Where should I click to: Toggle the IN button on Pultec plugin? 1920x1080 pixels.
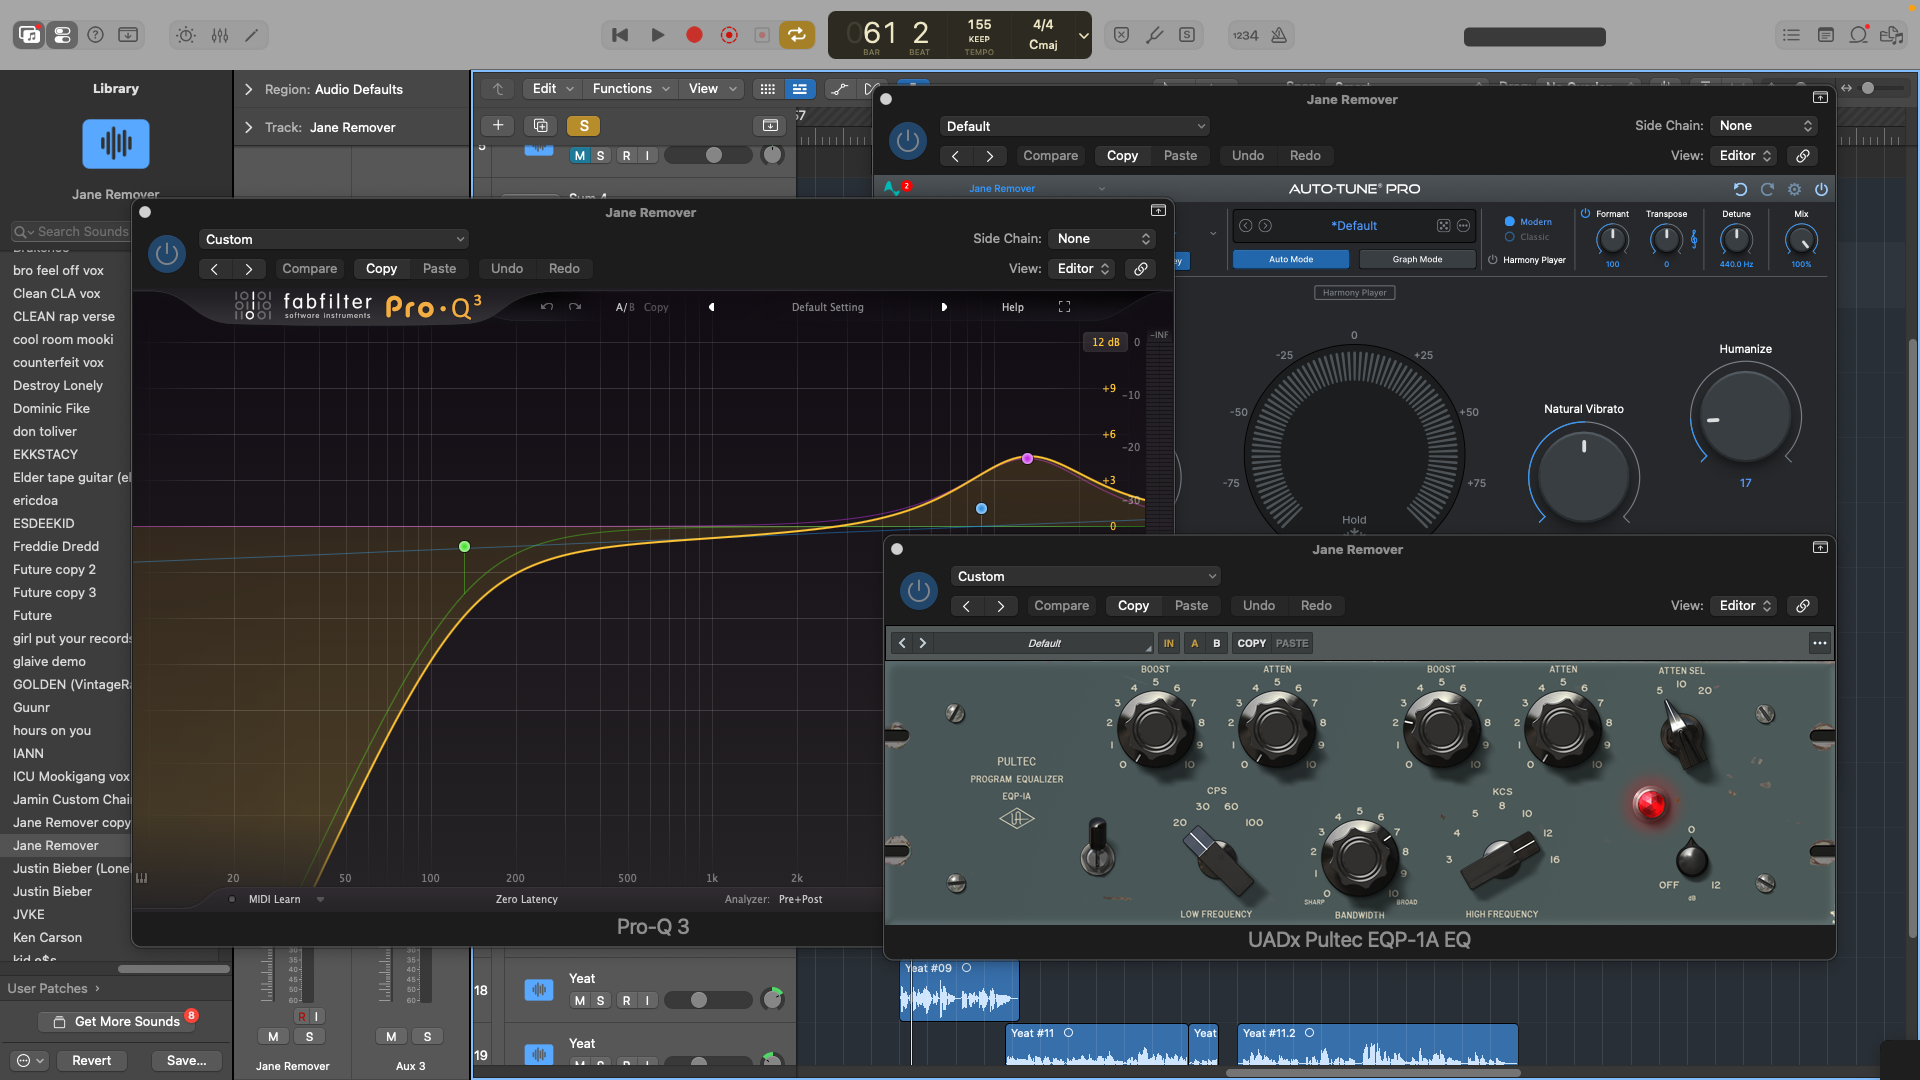pos(1169,643)
